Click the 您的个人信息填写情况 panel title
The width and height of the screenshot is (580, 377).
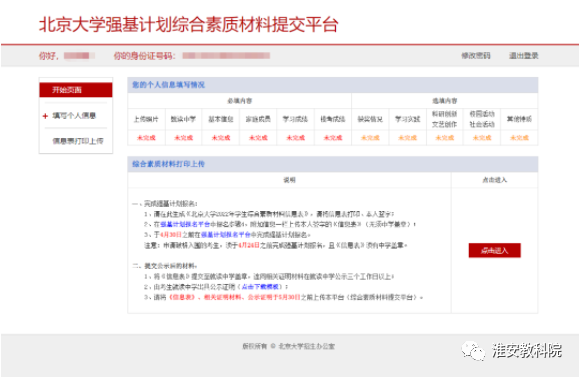[x=168, y=85]
